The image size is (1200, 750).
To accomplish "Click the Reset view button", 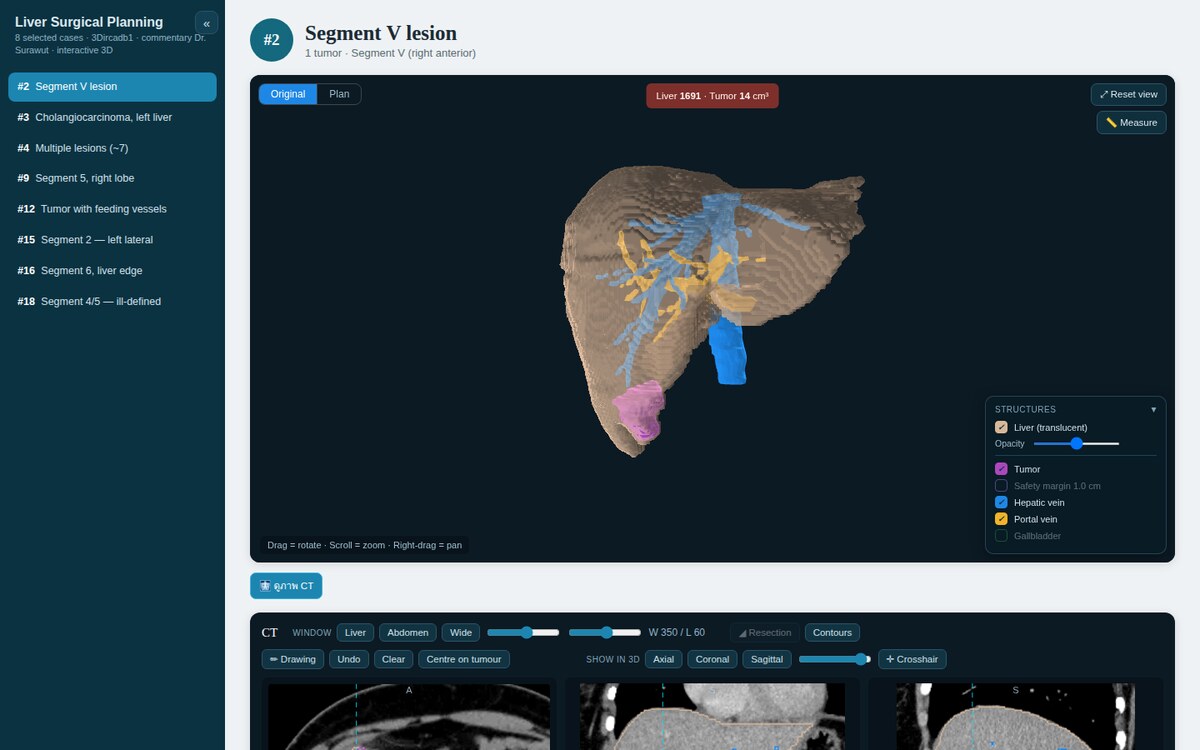I will tap(1128, 94).
